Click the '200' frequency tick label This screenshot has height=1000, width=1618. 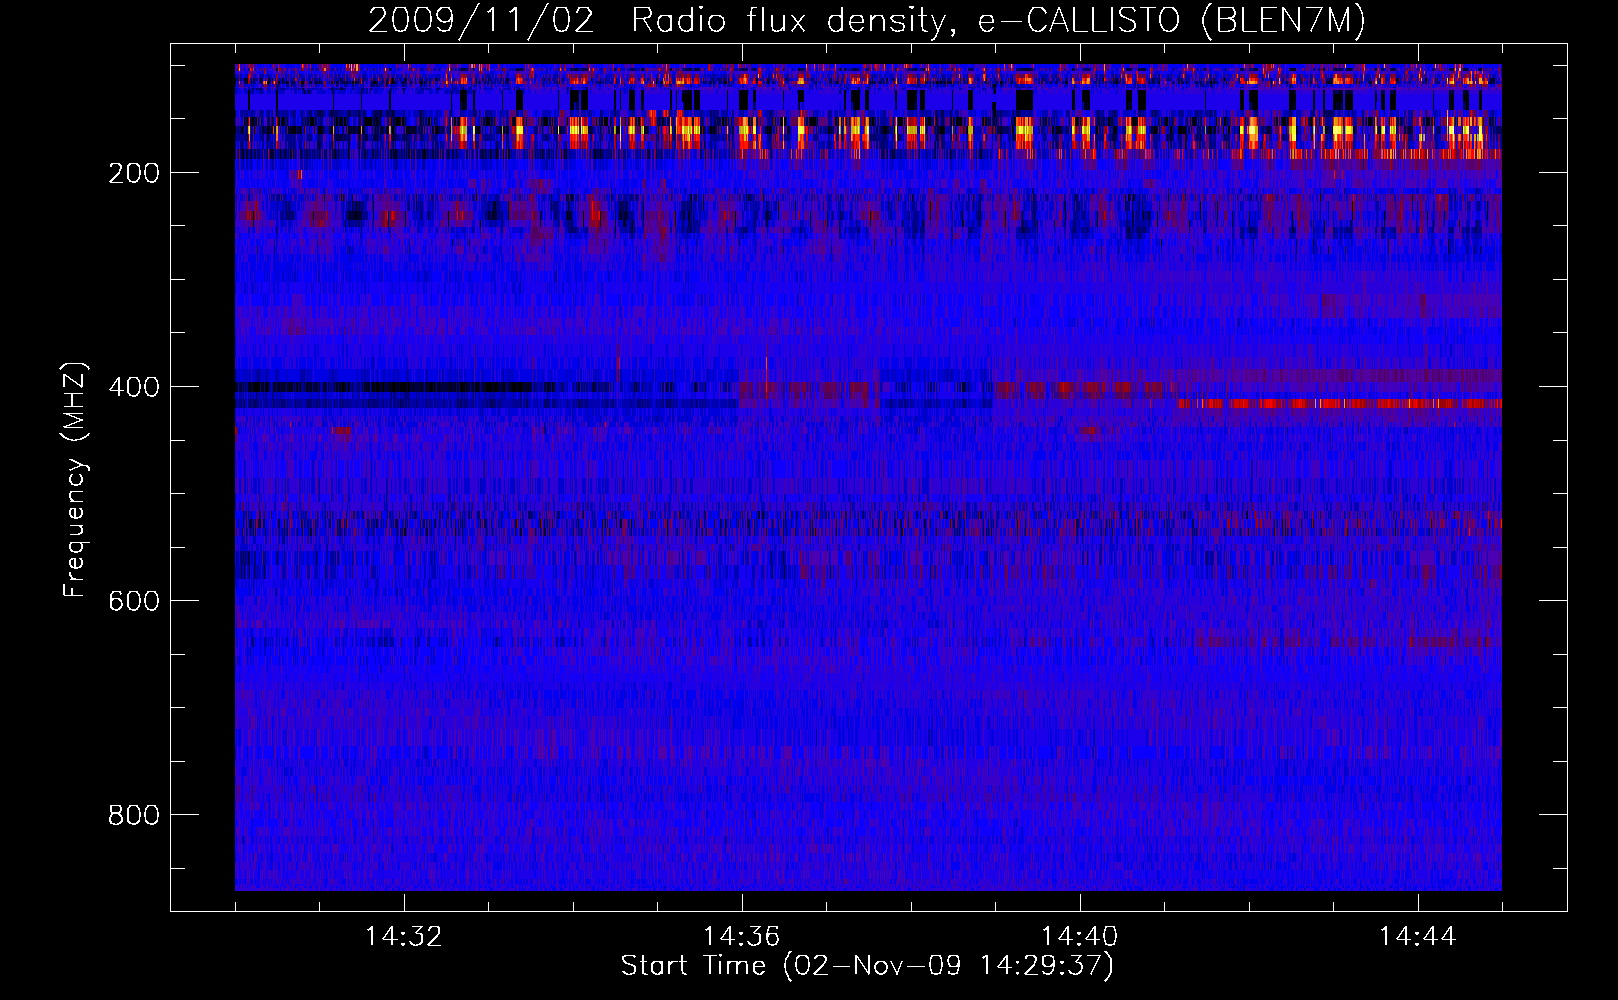(x=134, y=173)
